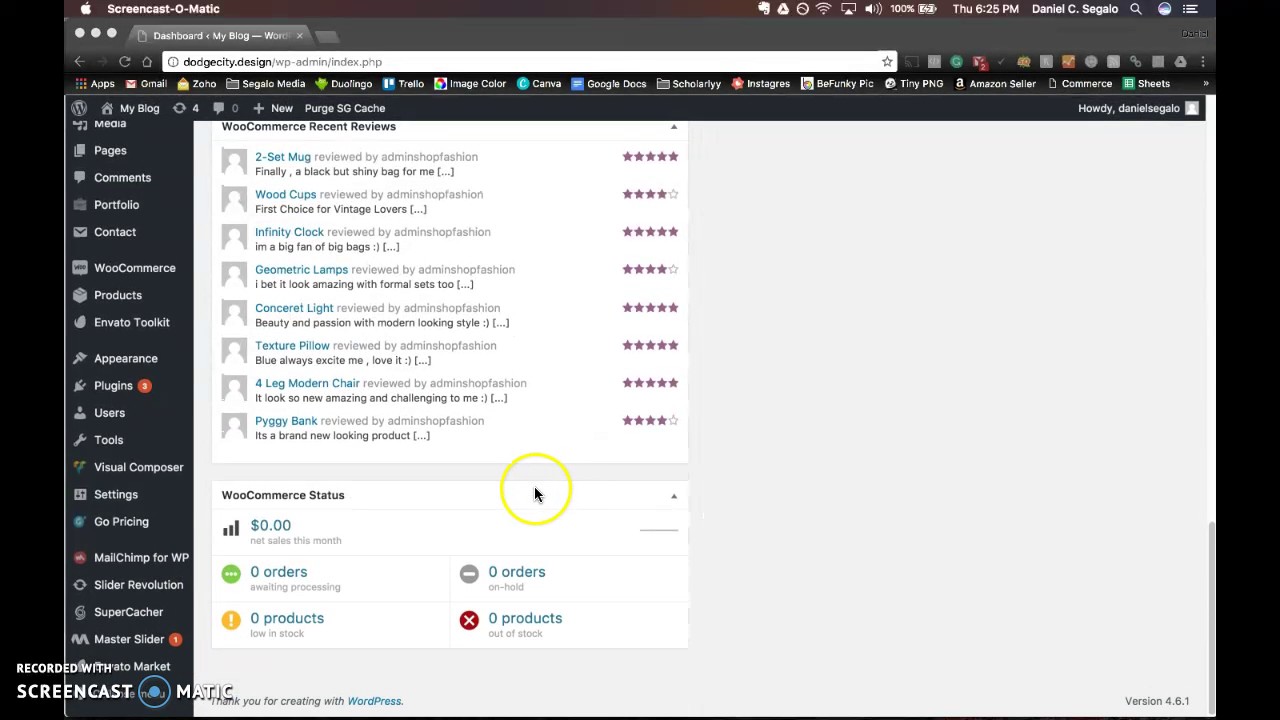Open Products in the sidebar
Screen dimensions: 1280x720
(x=118, y=295)
